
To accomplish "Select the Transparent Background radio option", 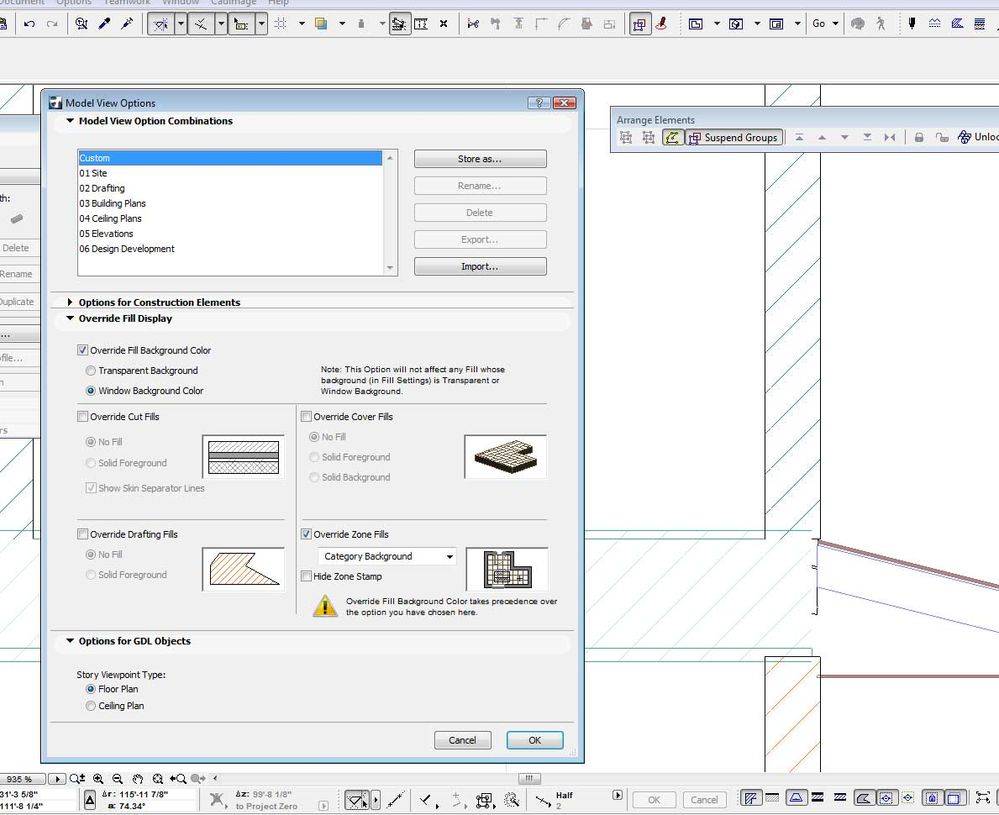I will point(91,371).
